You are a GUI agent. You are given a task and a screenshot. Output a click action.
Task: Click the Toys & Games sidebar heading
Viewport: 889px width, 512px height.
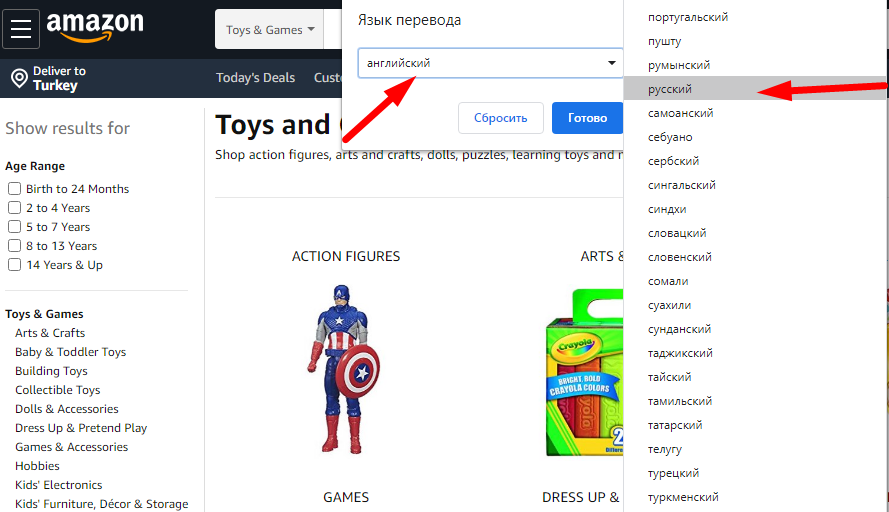pyautogui.click(x=44, y=314)
